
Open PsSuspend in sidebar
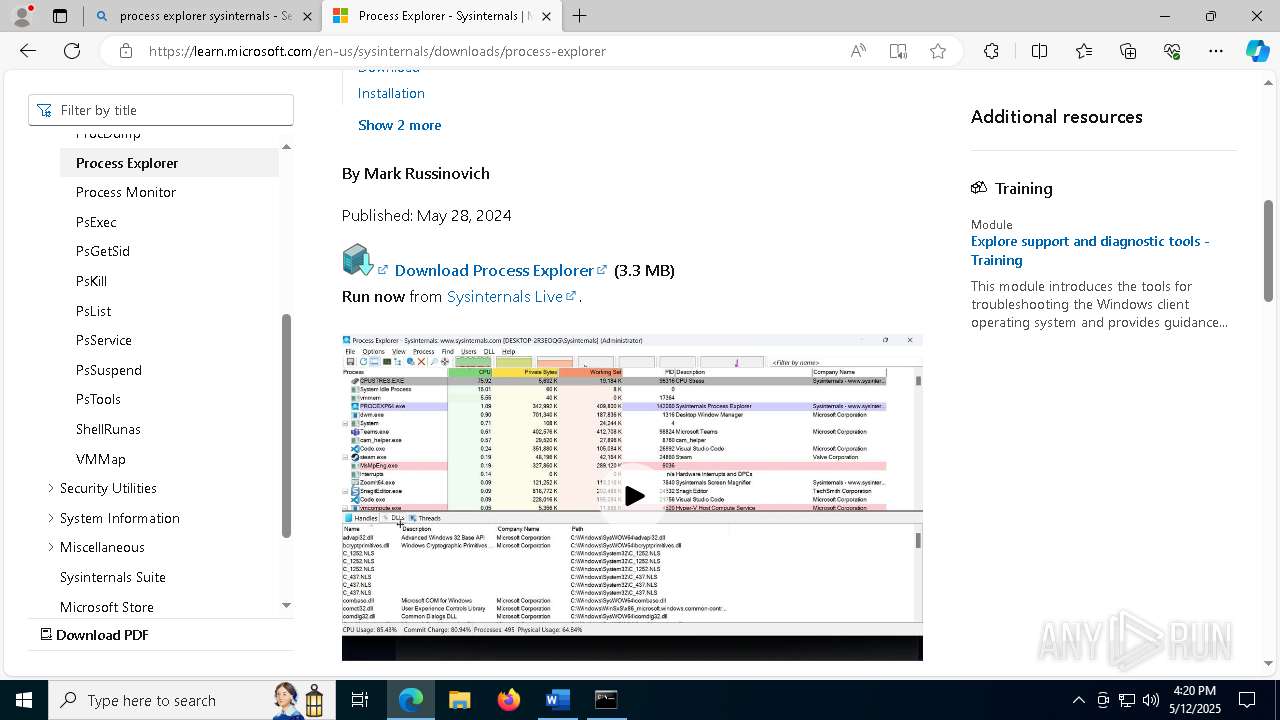tap(109, 370)
